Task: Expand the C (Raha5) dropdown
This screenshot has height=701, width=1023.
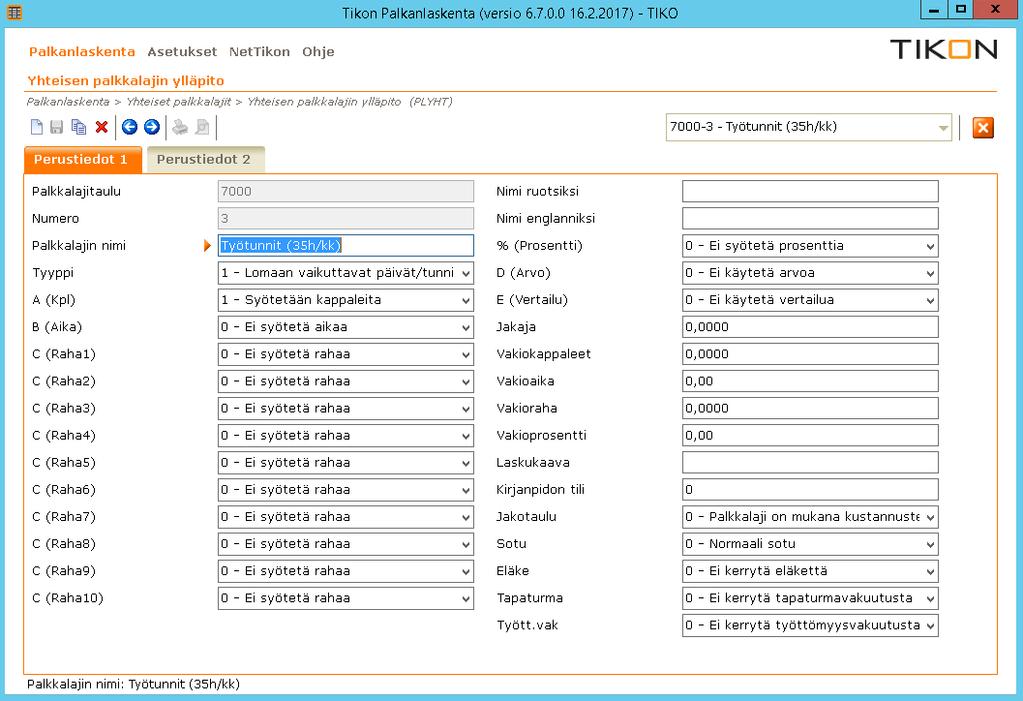Action: click(x=466, y=463)
